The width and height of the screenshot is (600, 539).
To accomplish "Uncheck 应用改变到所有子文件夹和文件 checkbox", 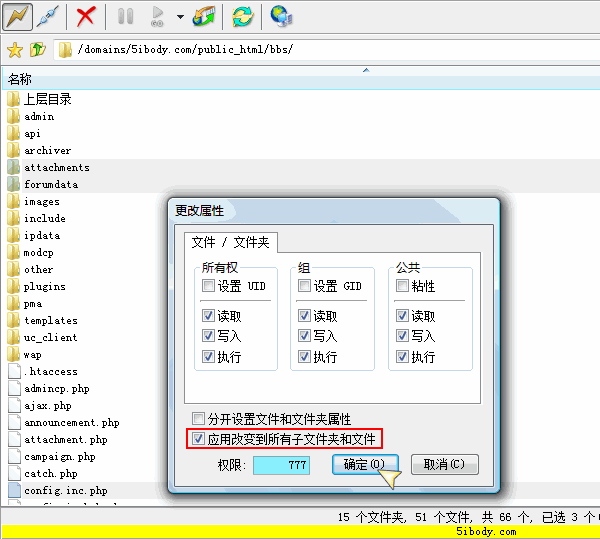I will [199, 438].
